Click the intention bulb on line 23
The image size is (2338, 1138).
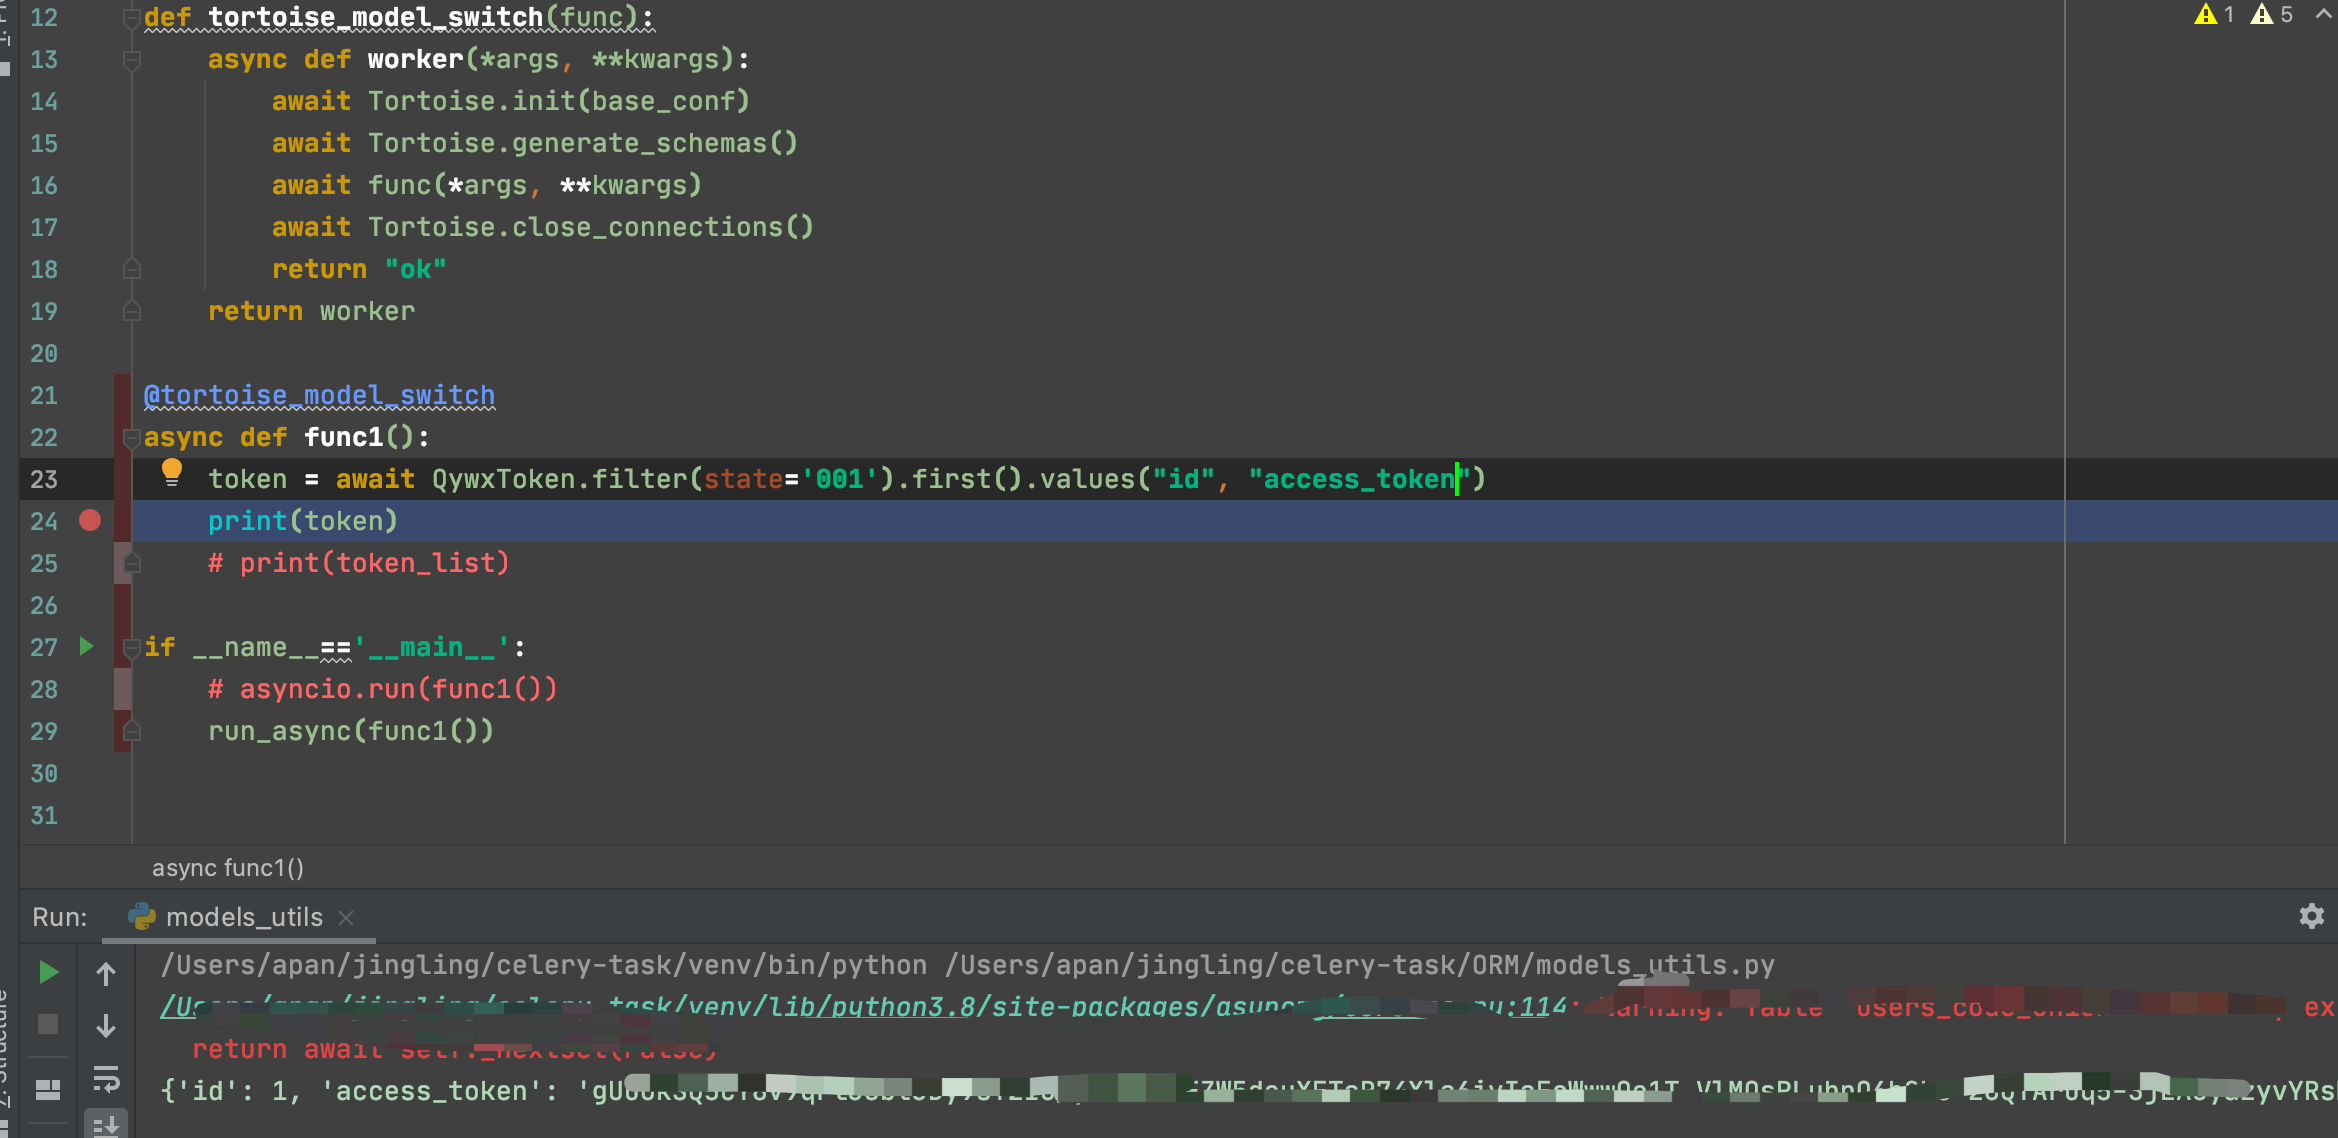tap(172, 473)
